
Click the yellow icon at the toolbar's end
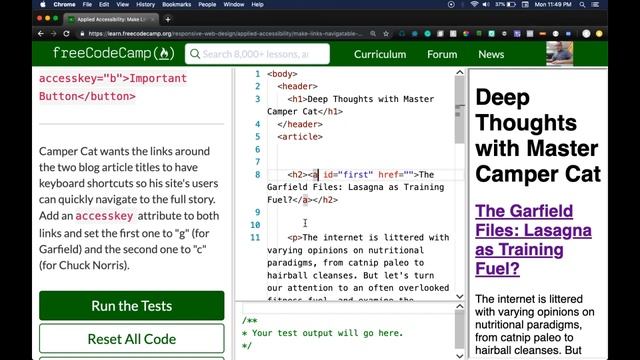pyautogui.click(x=599, y=34)
